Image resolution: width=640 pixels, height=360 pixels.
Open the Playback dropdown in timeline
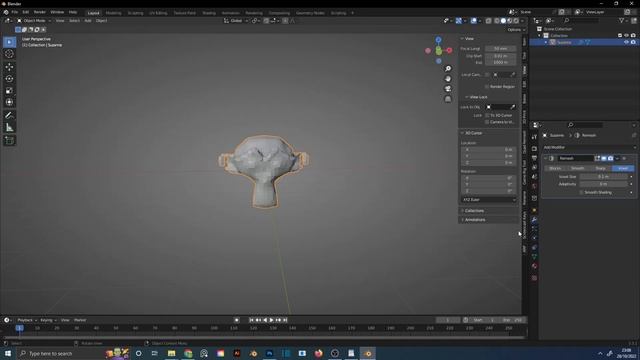27,320
